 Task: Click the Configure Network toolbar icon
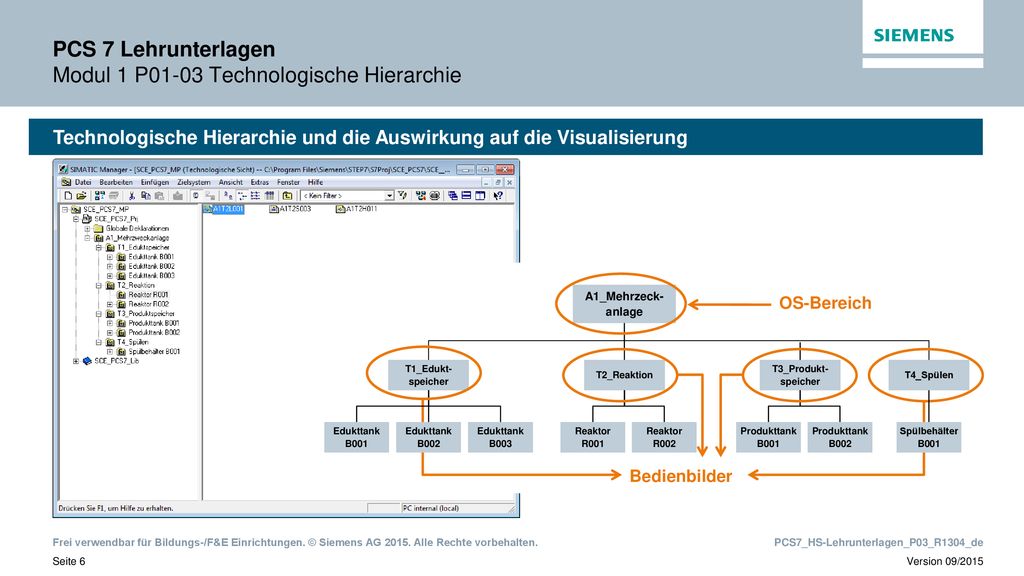421,195
